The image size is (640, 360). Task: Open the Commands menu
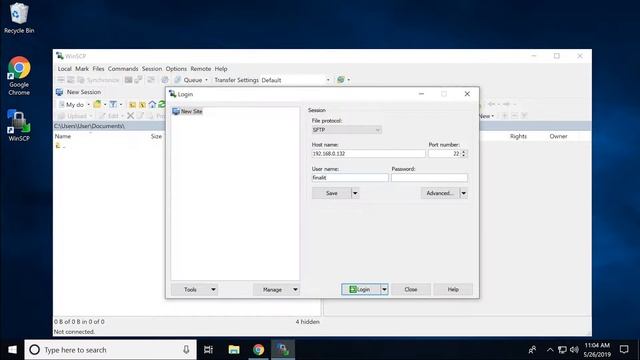coord(123,69)
